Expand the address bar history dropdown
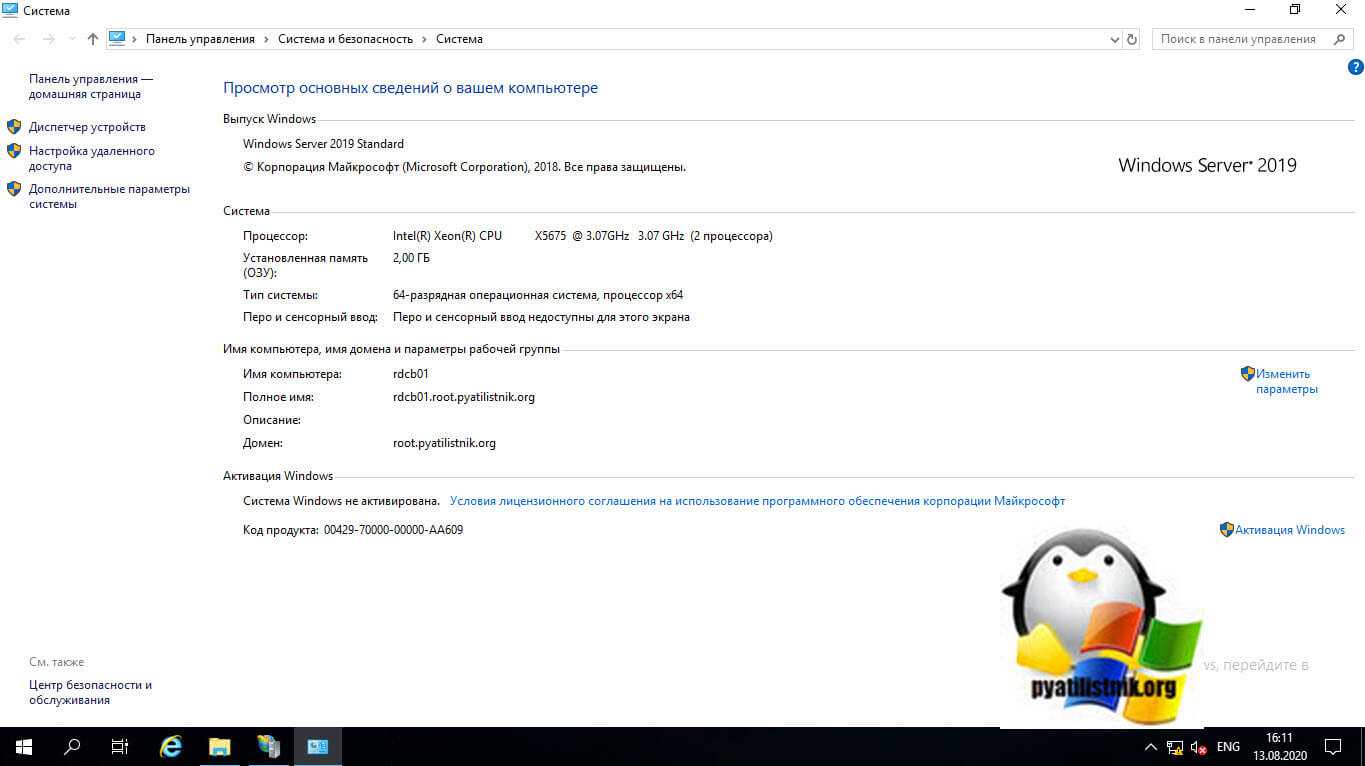The image size is (1365, 766). tap(1115, 39)
